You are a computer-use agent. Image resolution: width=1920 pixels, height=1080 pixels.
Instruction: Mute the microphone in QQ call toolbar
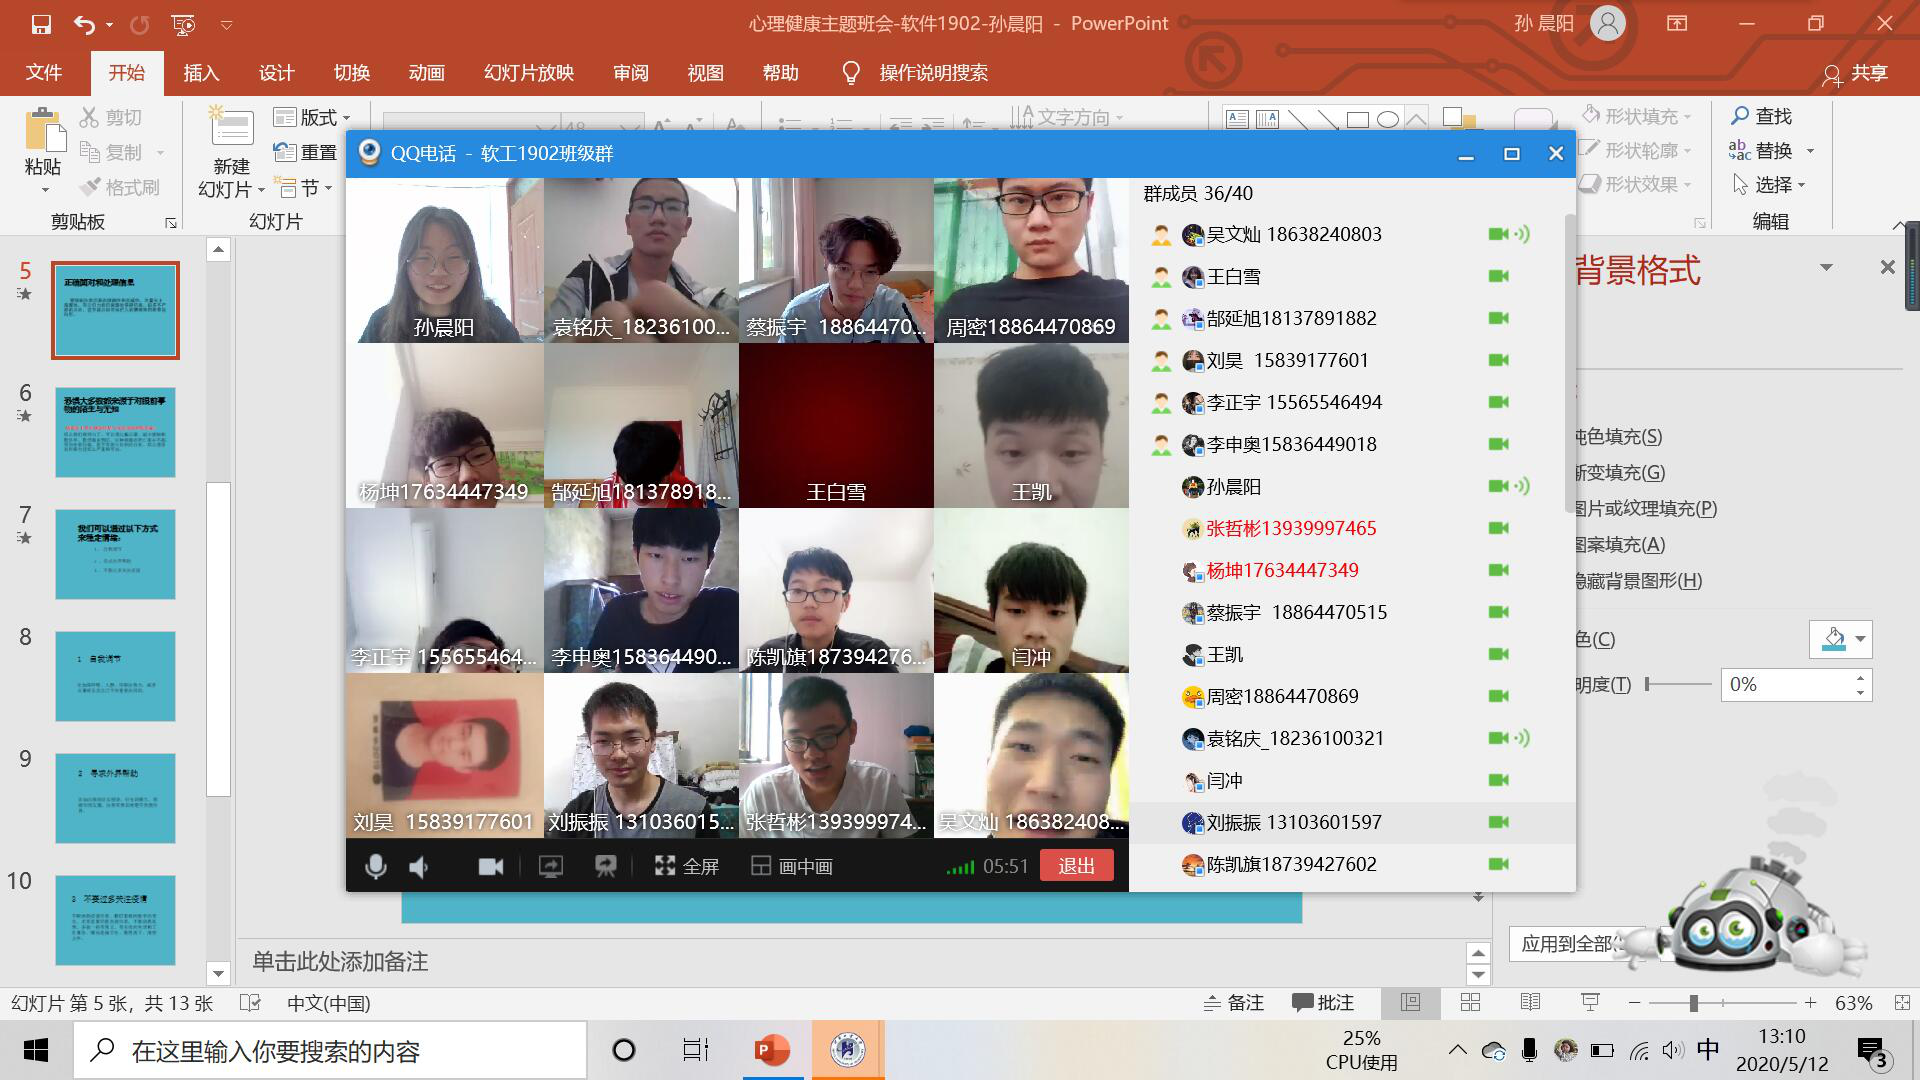pyautogui.click(x=376, y=866)
